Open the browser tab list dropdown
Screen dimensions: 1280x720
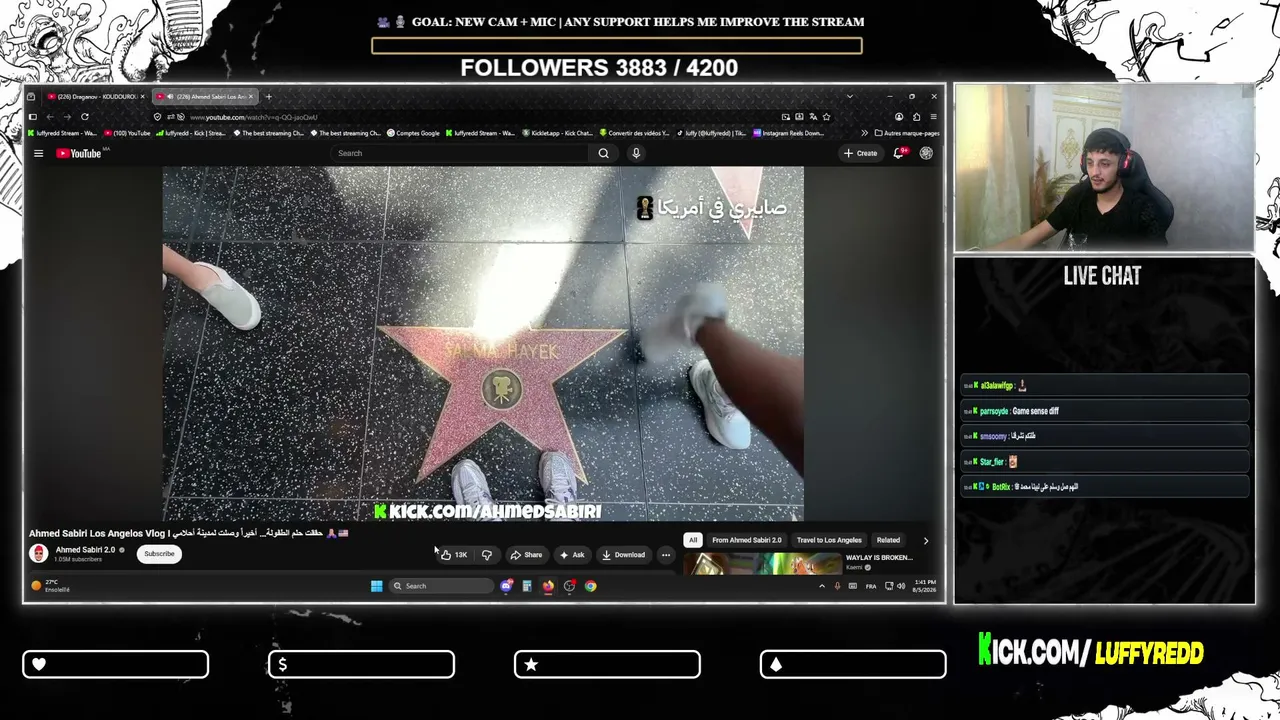[x=849, y=97]
